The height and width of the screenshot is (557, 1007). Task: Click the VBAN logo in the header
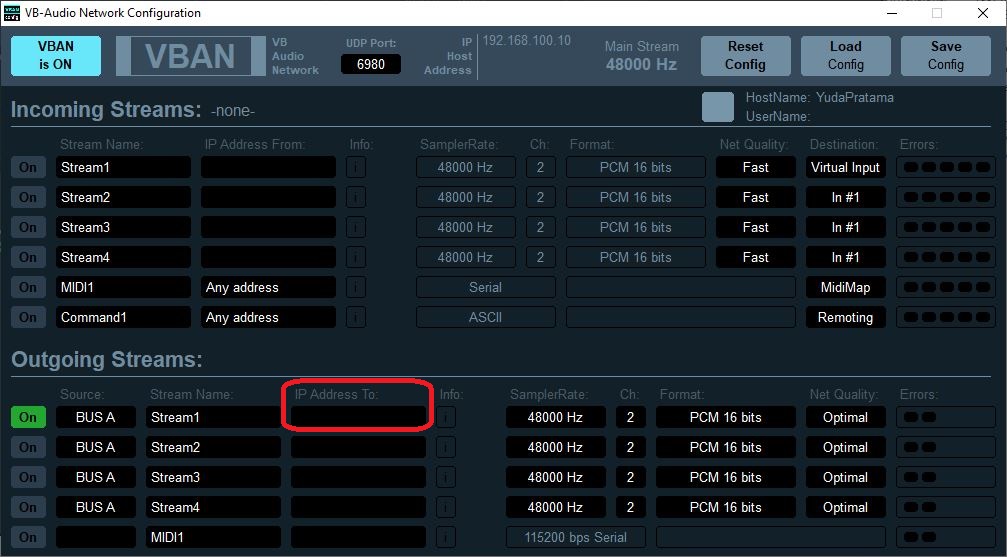[190, 56]
